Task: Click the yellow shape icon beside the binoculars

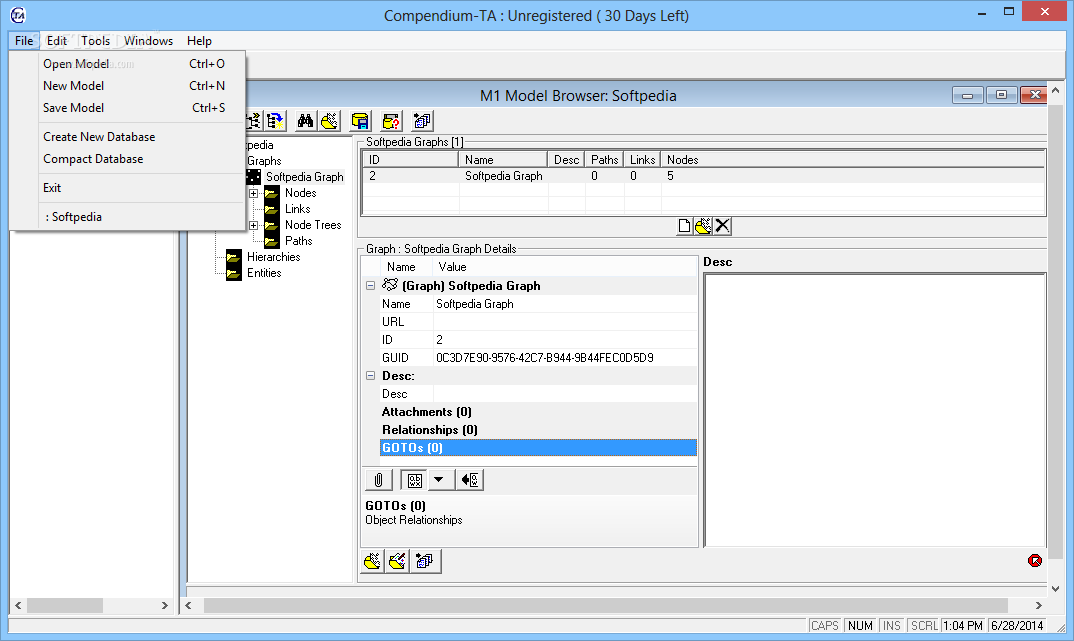Action: 330,121
